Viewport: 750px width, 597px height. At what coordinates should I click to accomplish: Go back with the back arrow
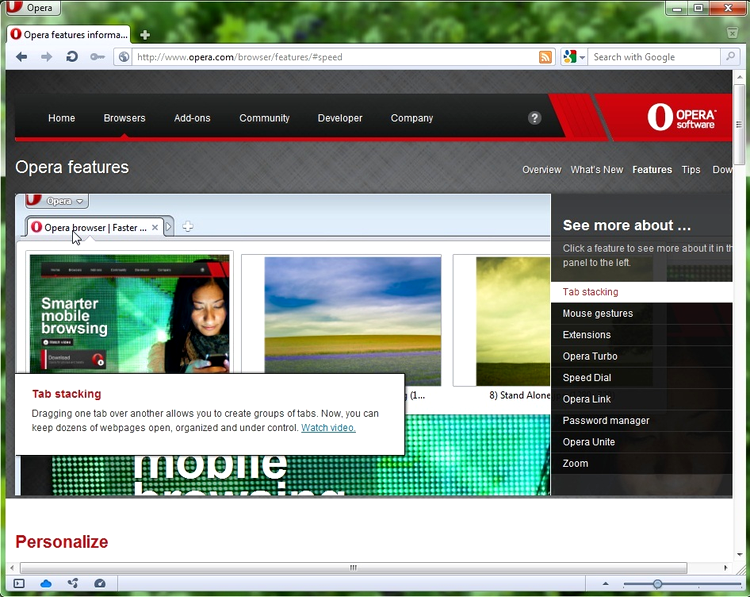22,57
